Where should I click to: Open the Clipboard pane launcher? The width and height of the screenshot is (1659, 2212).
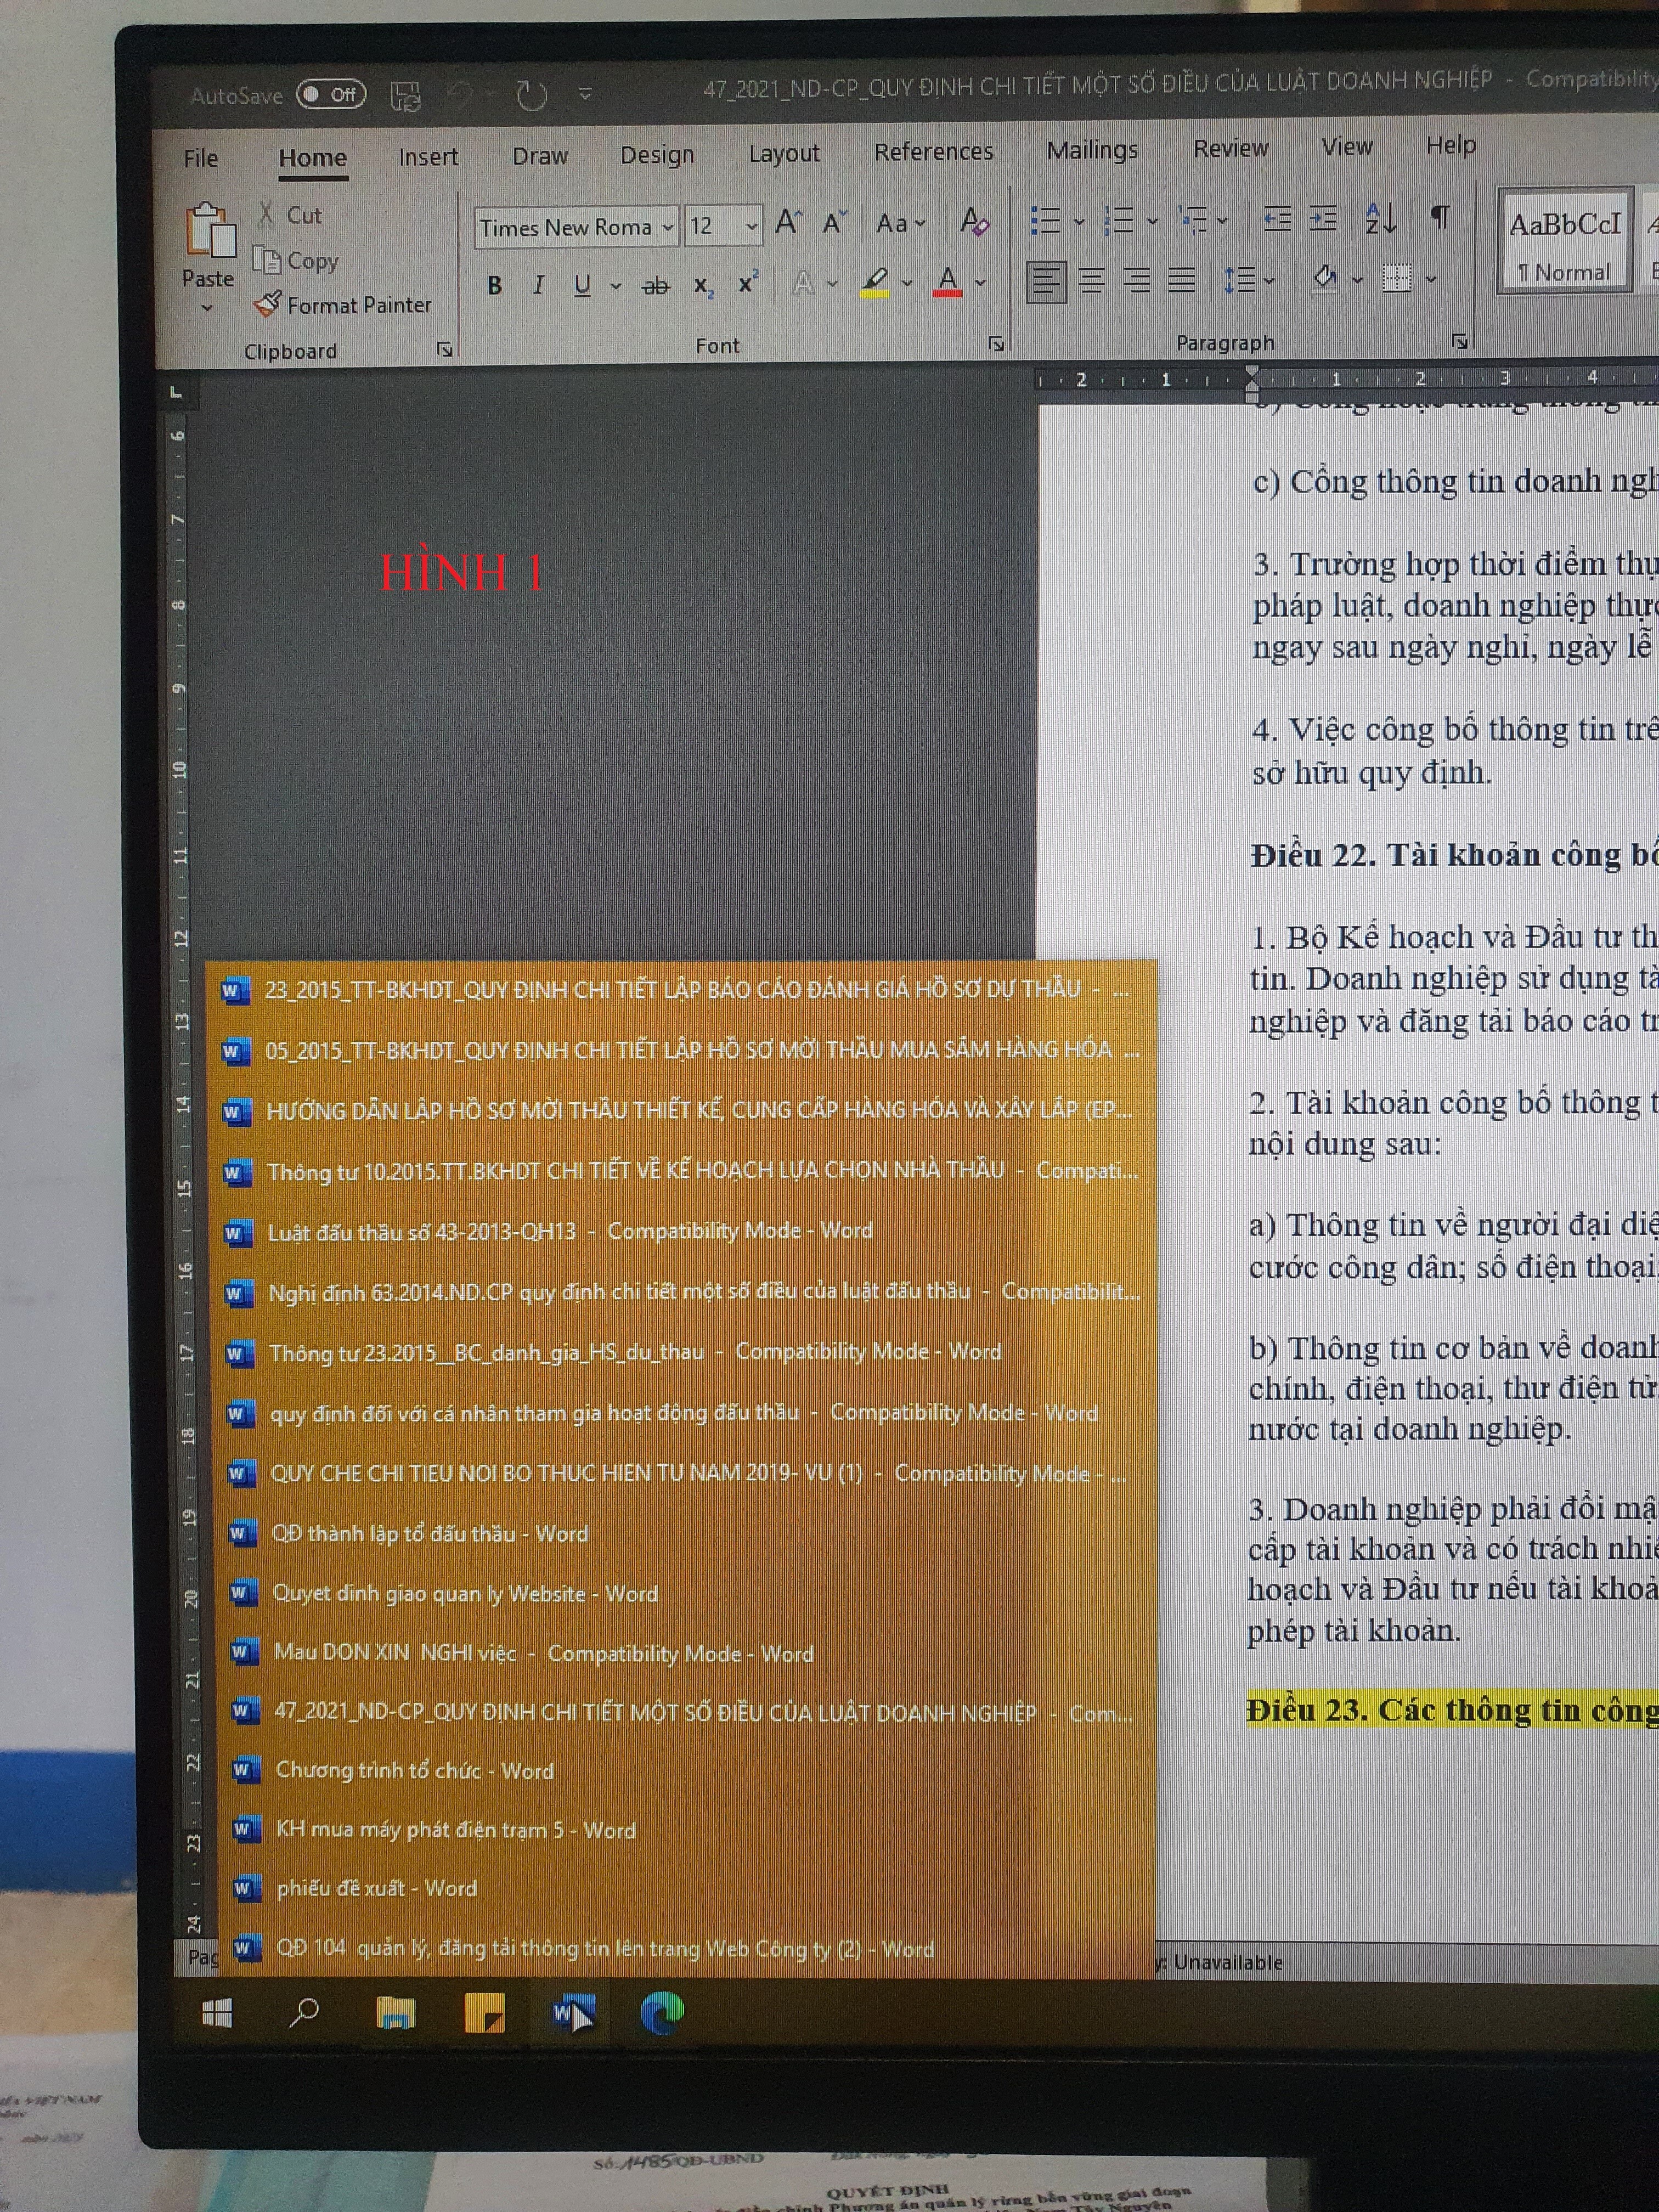(445, 349)
